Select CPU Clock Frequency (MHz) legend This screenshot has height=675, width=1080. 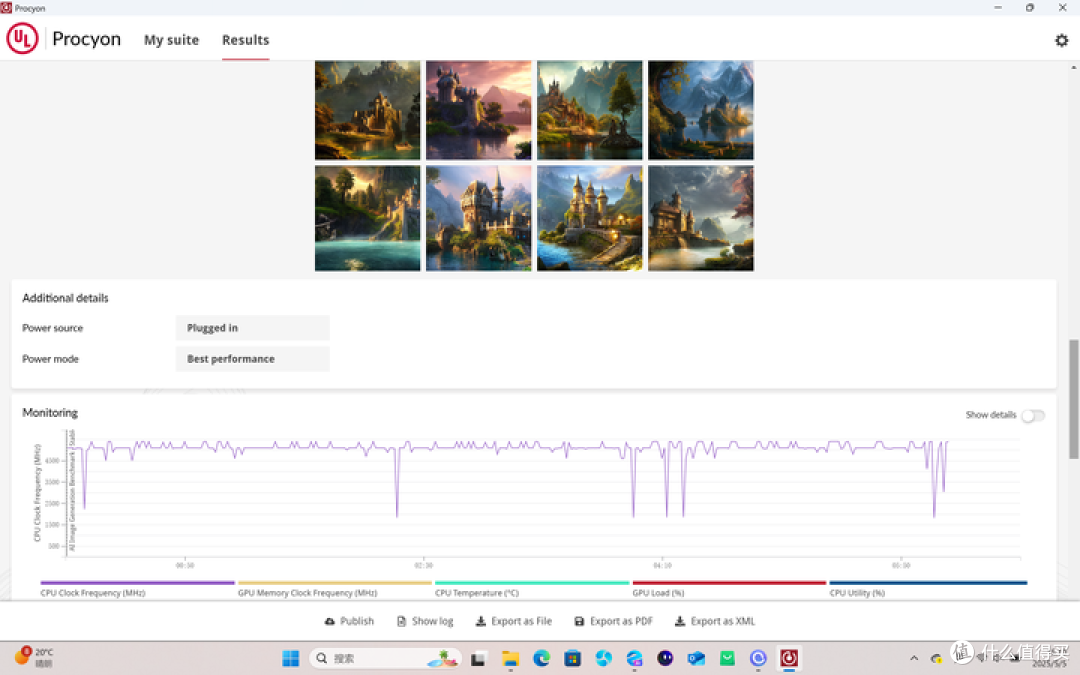tap(137, 589)
